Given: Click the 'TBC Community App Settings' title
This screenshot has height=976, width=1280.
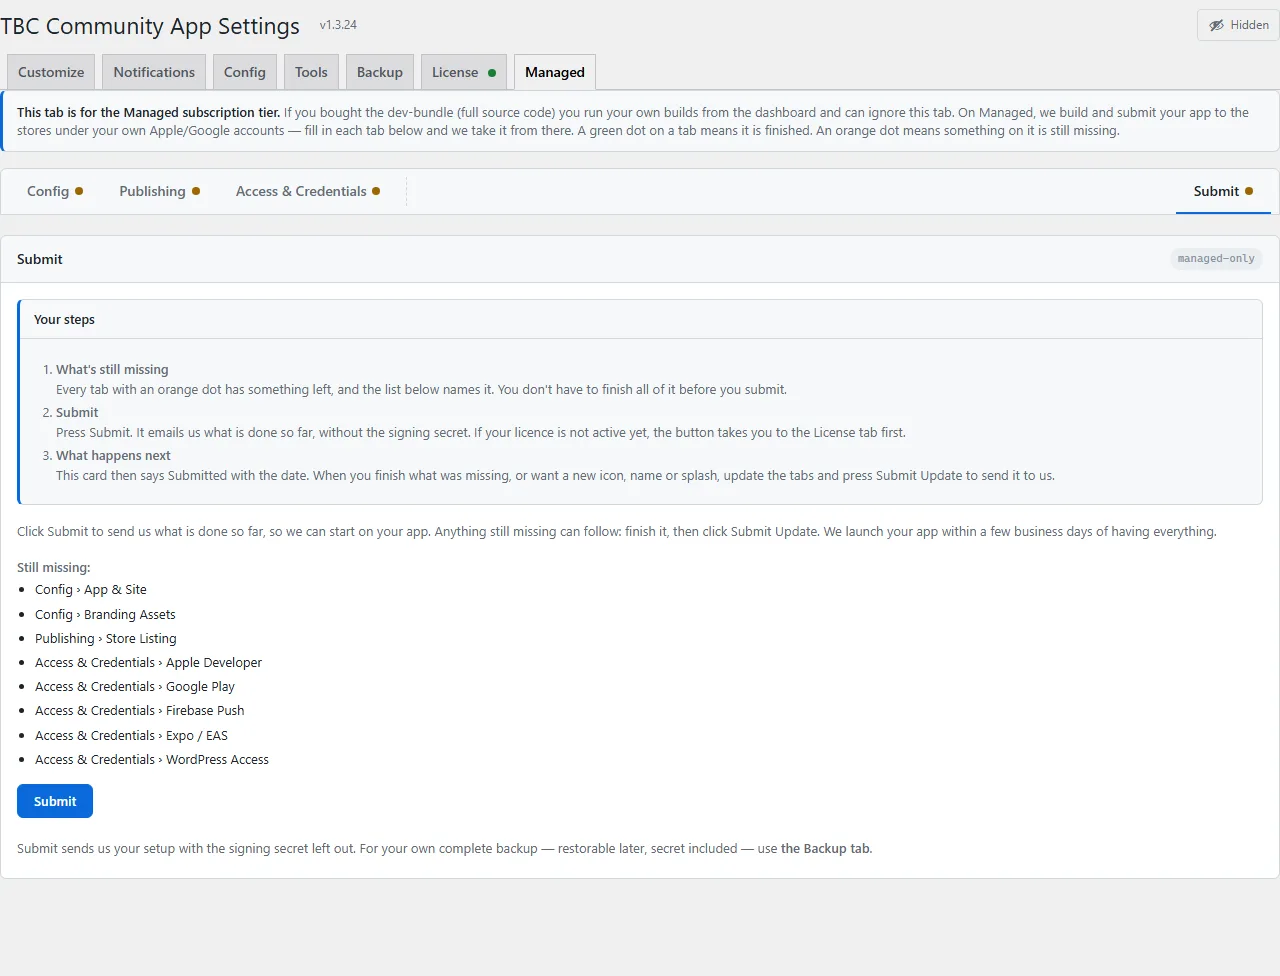Looking at the screenshot, I should [x=150, y=26].
